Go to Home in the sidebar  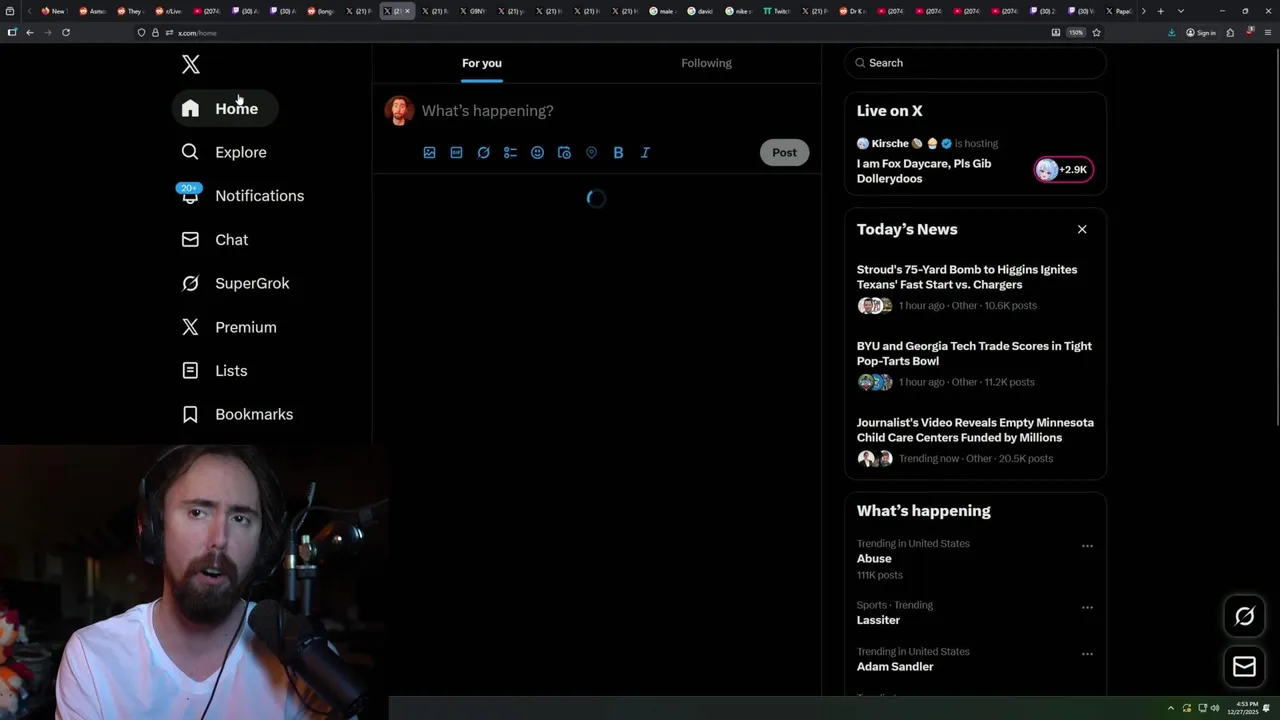(x=225, y=108)
